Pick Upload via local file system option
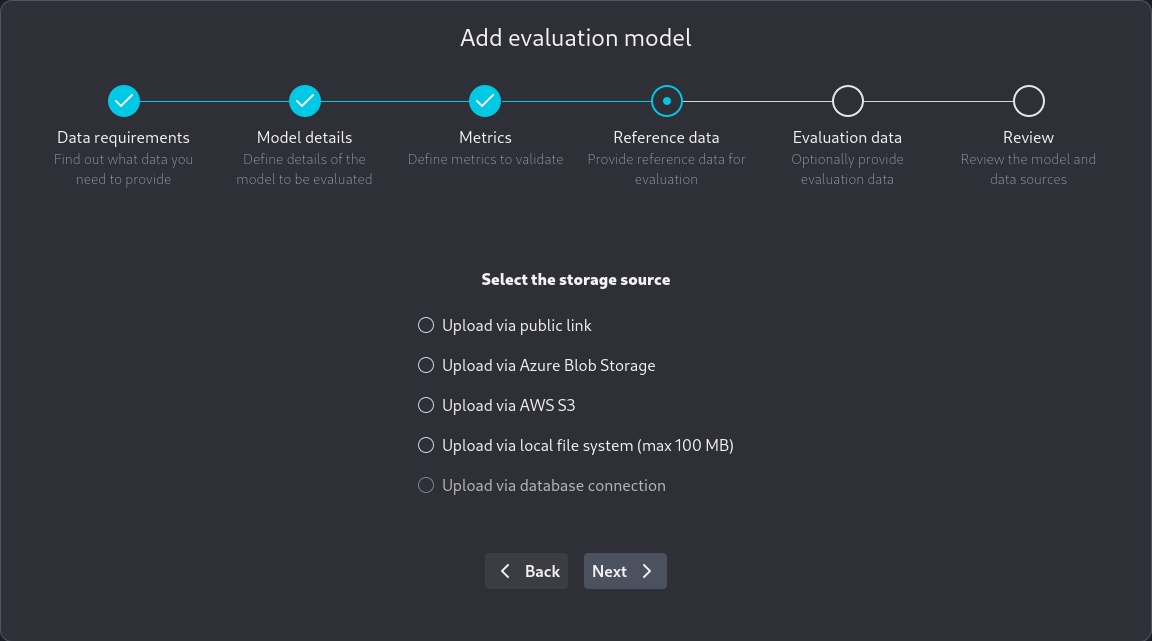 coord(426,446)
